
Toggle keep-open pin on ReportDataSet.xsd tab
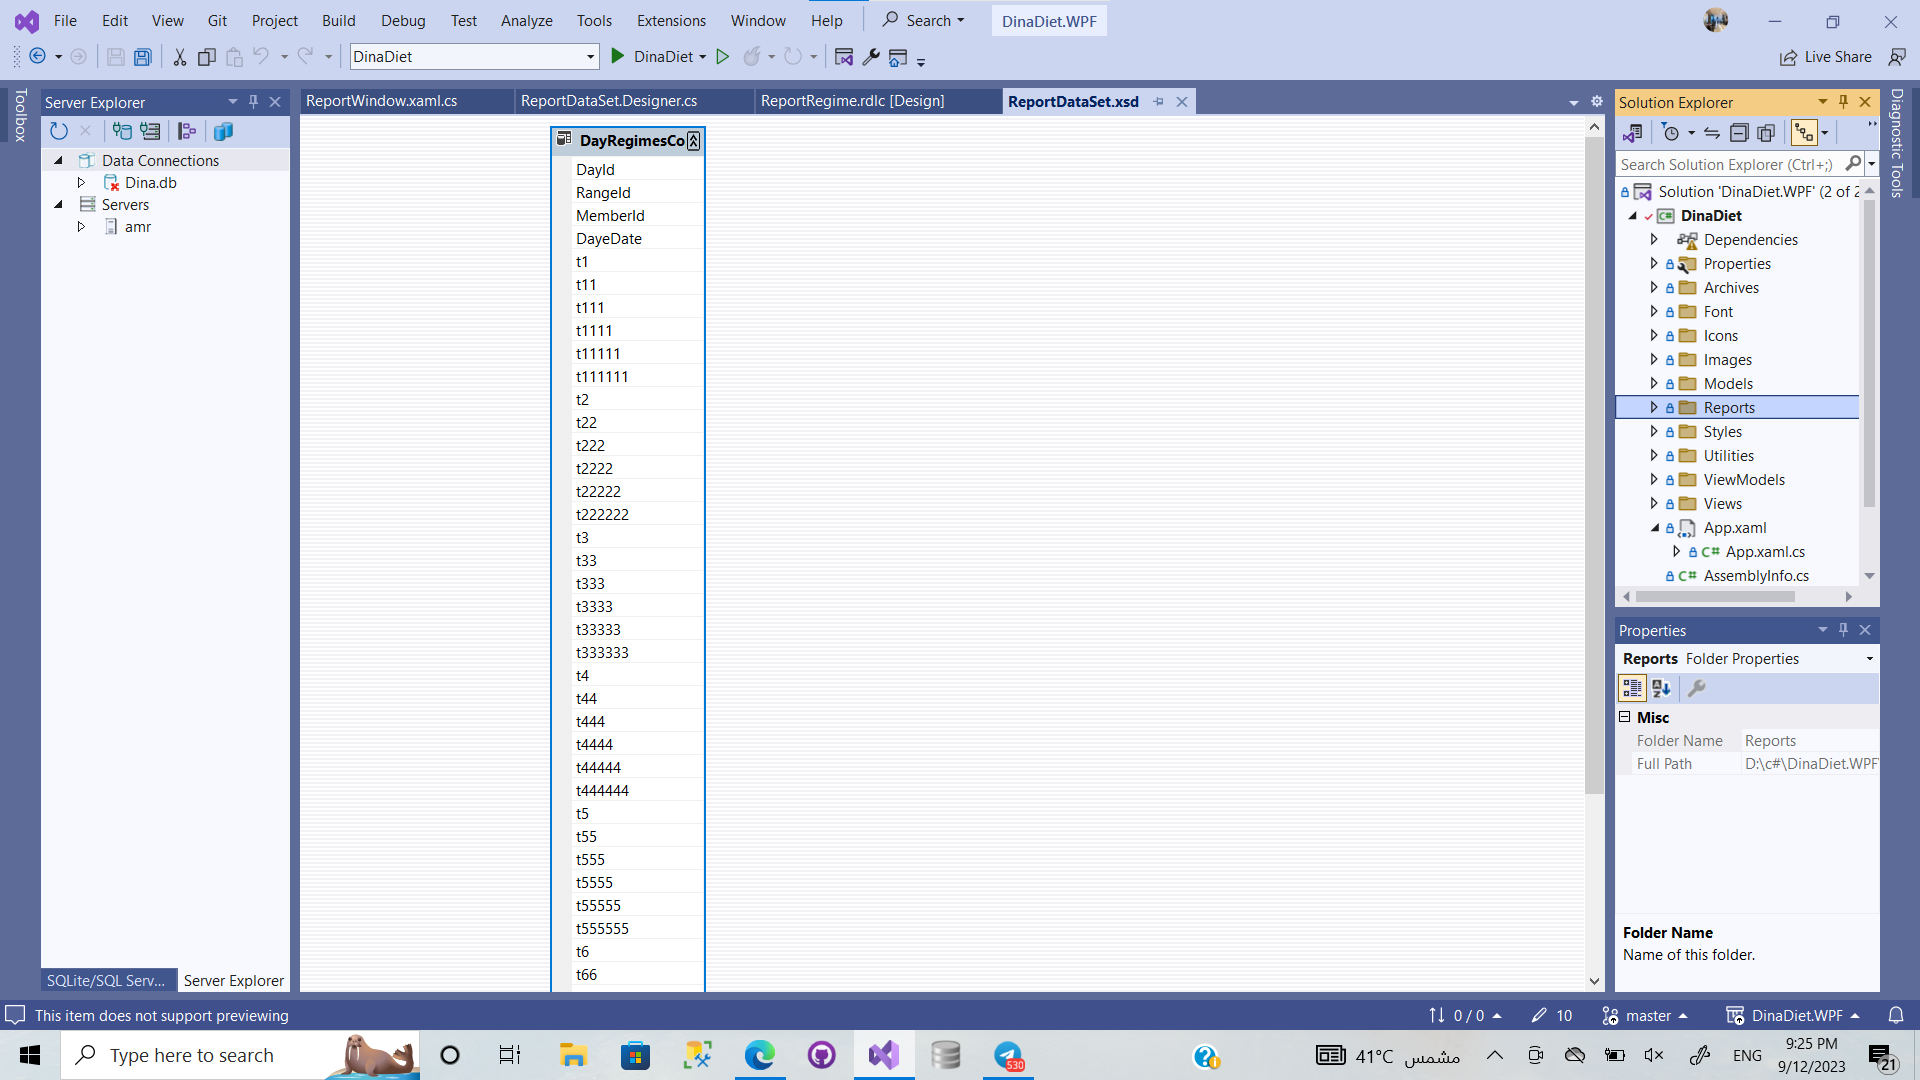pyautogui.click(x=1159, y=102)
